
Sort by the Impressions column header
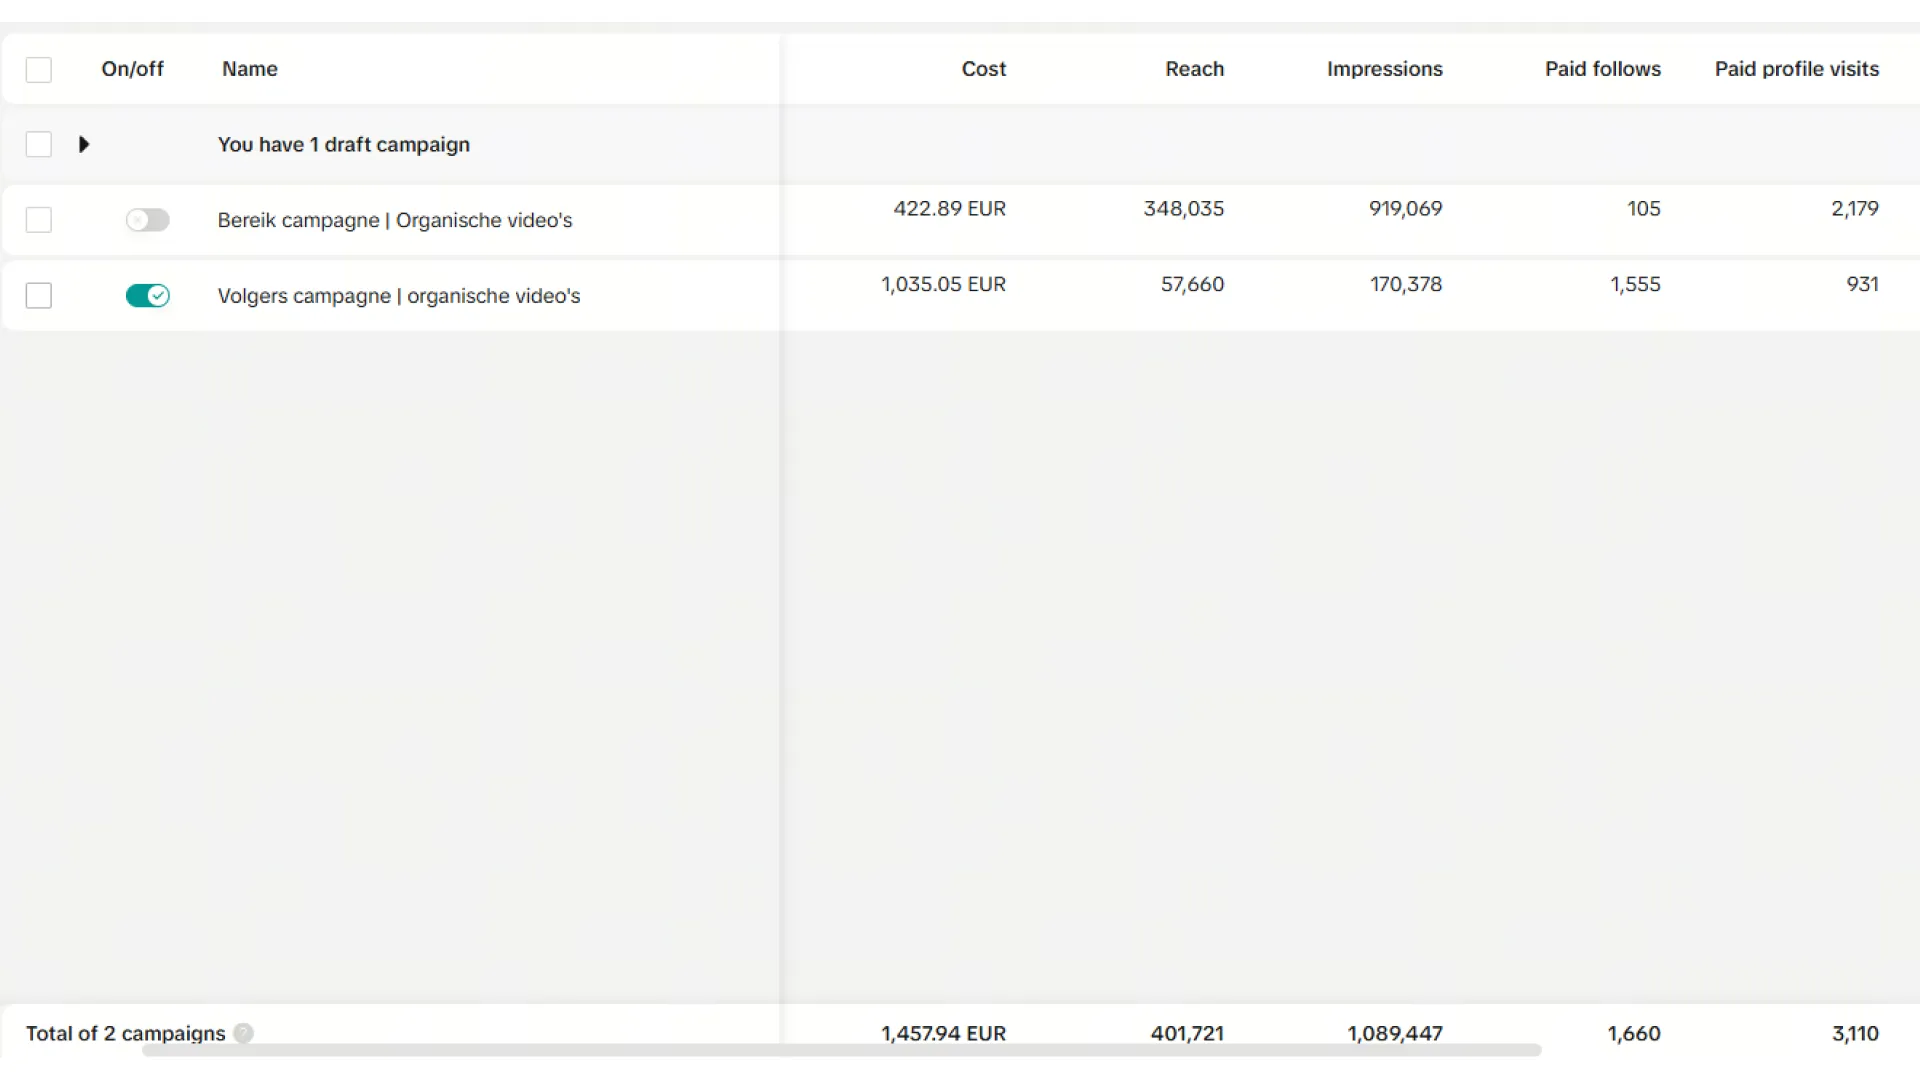point(1384,69)
